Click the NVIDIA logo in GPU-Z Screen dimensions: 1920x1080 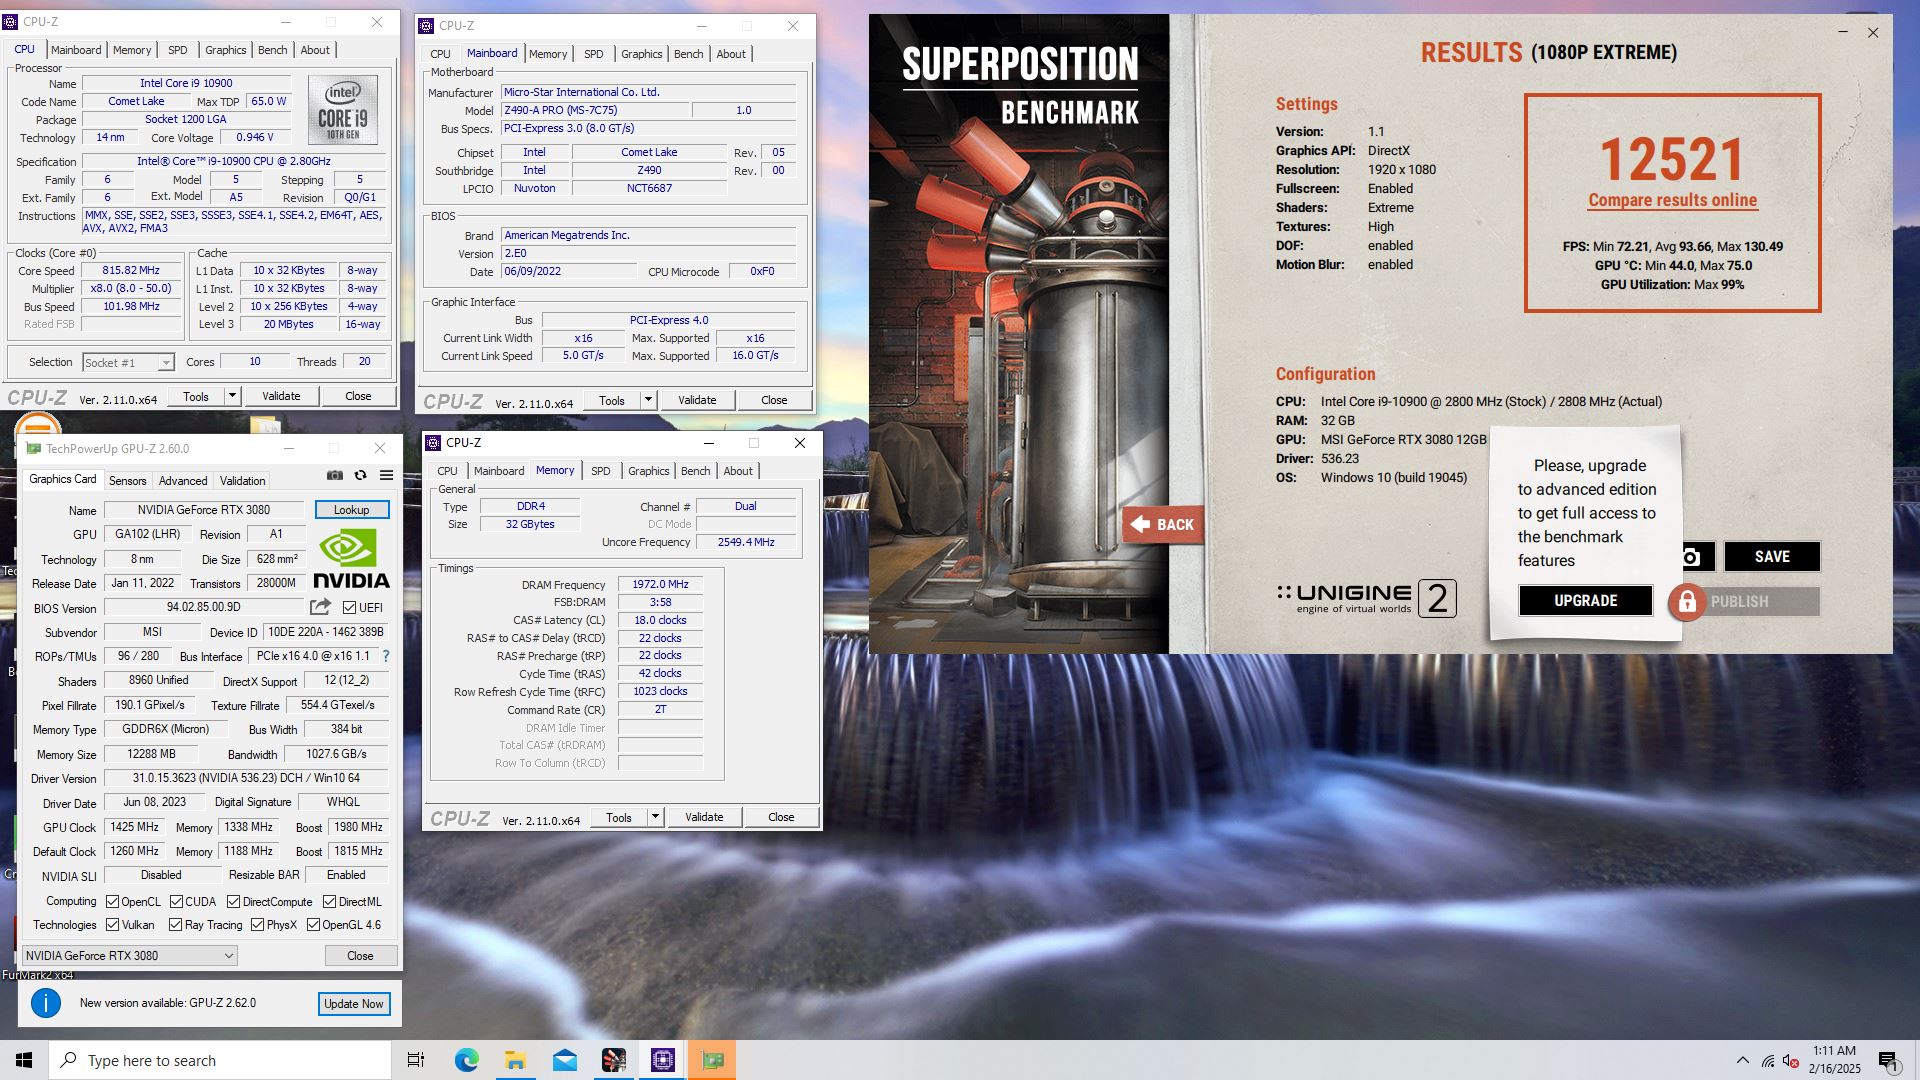(351, 559)
